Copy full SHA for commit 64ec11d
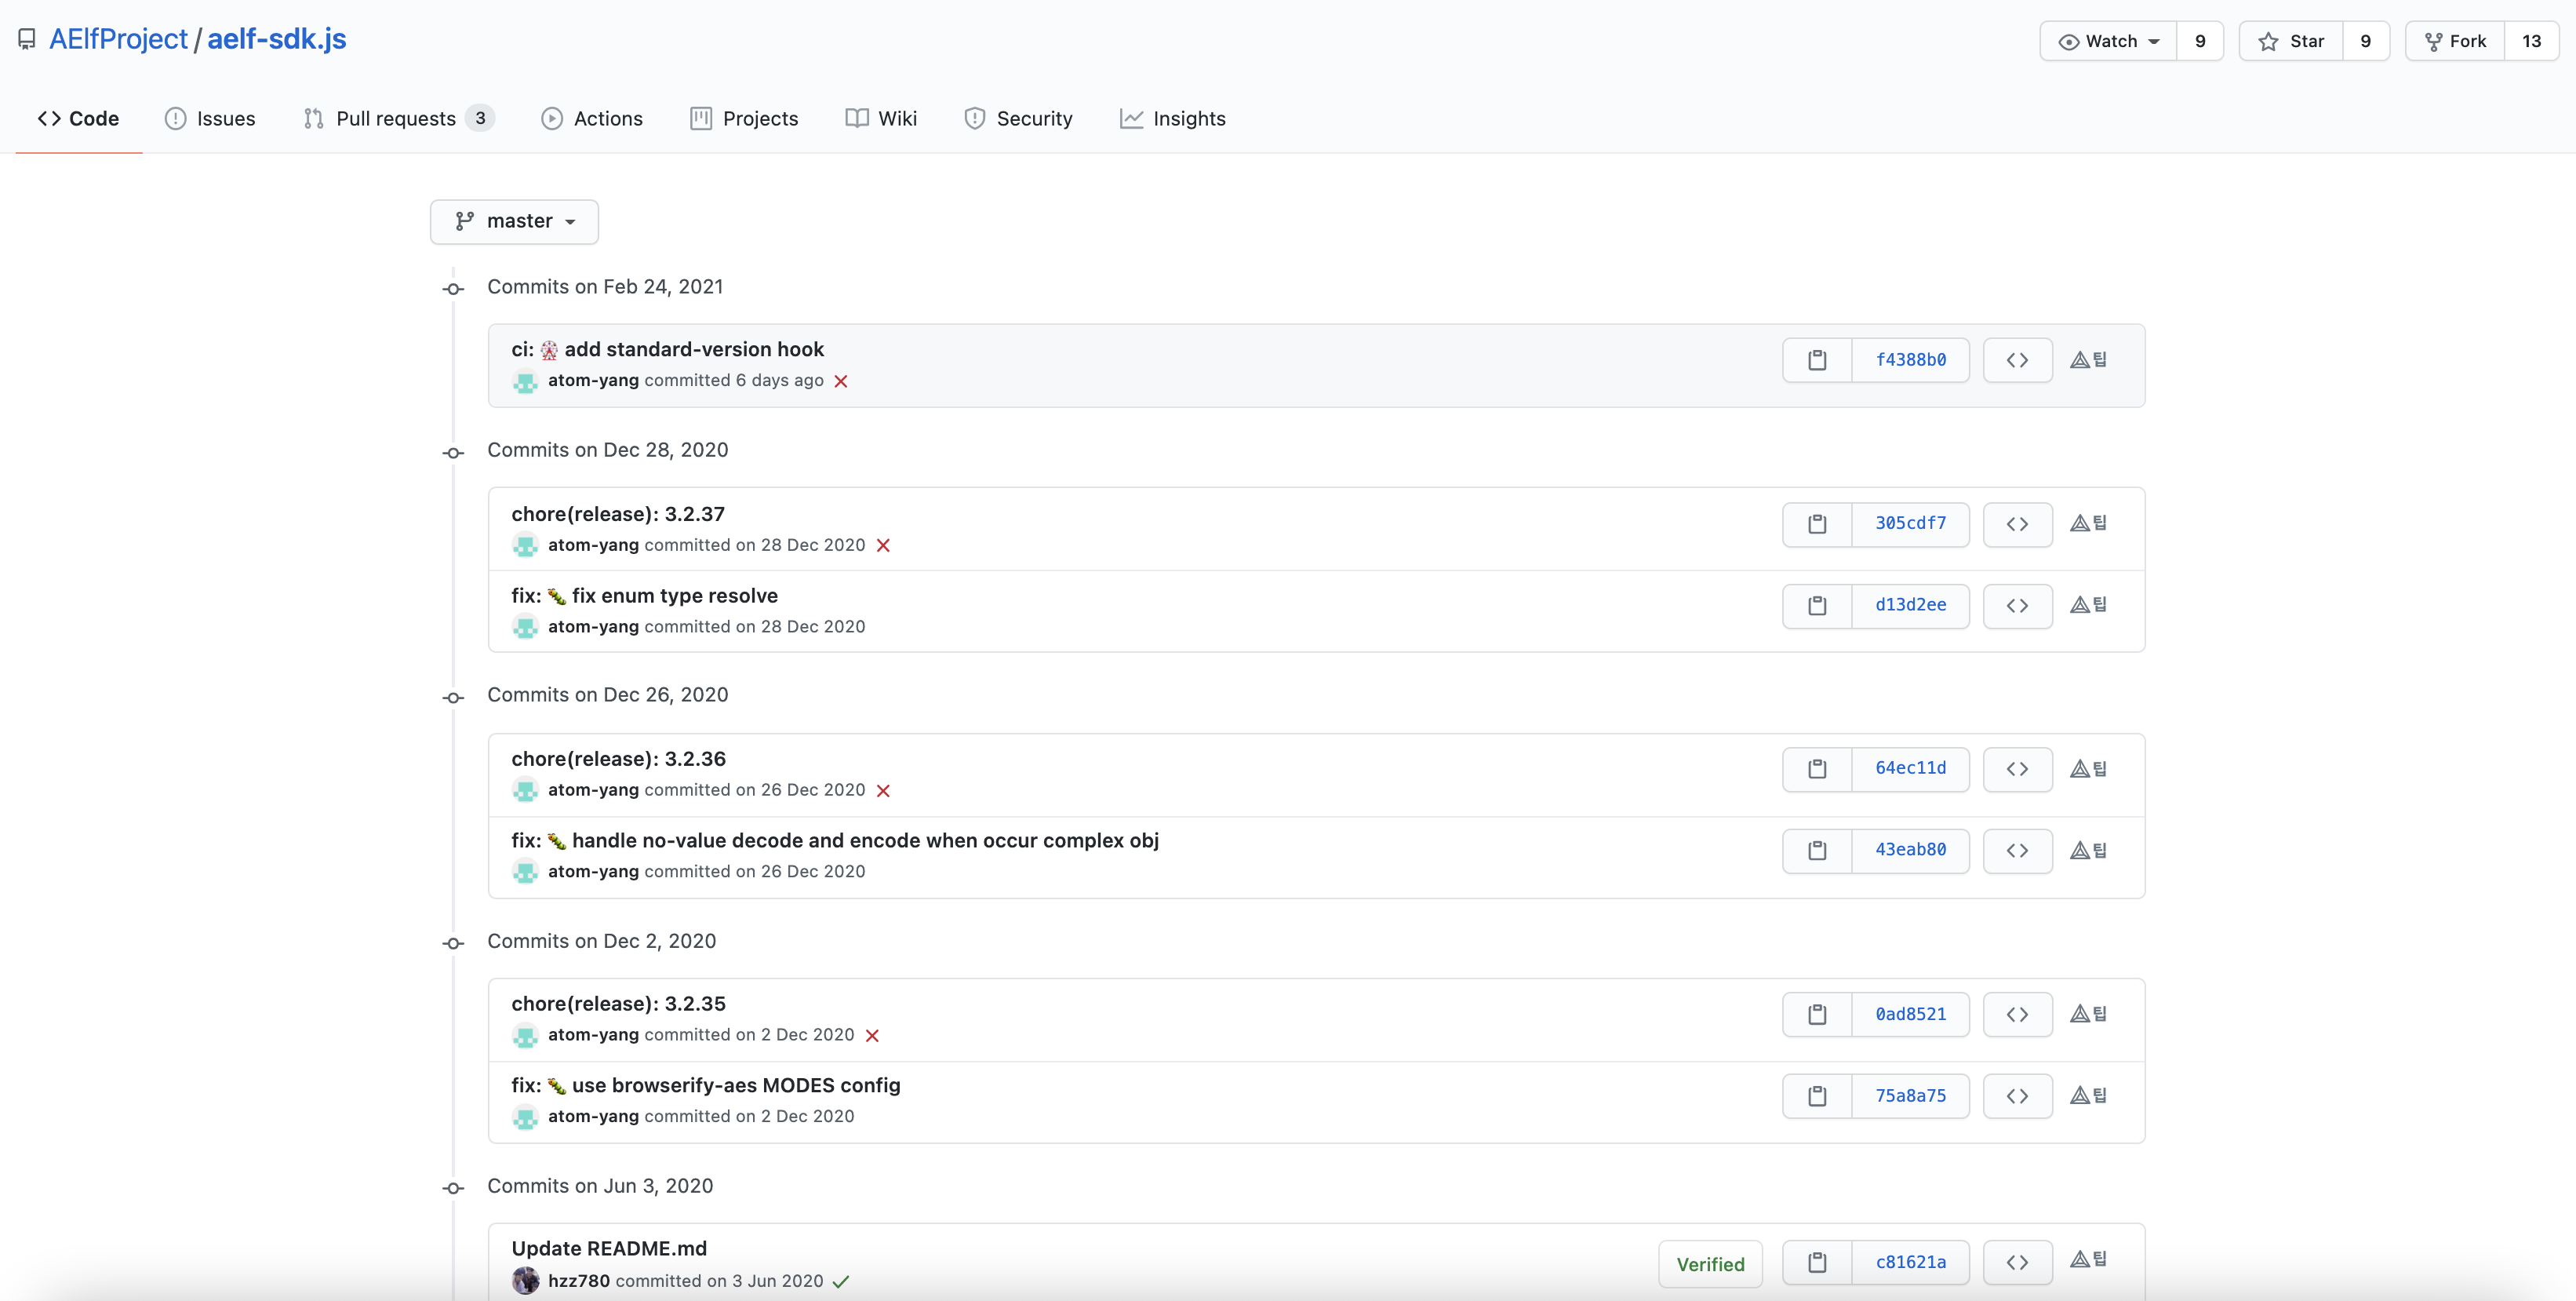Image resolution: width=2576 pixels, height=1301 pixels. tap(1817, 769)
